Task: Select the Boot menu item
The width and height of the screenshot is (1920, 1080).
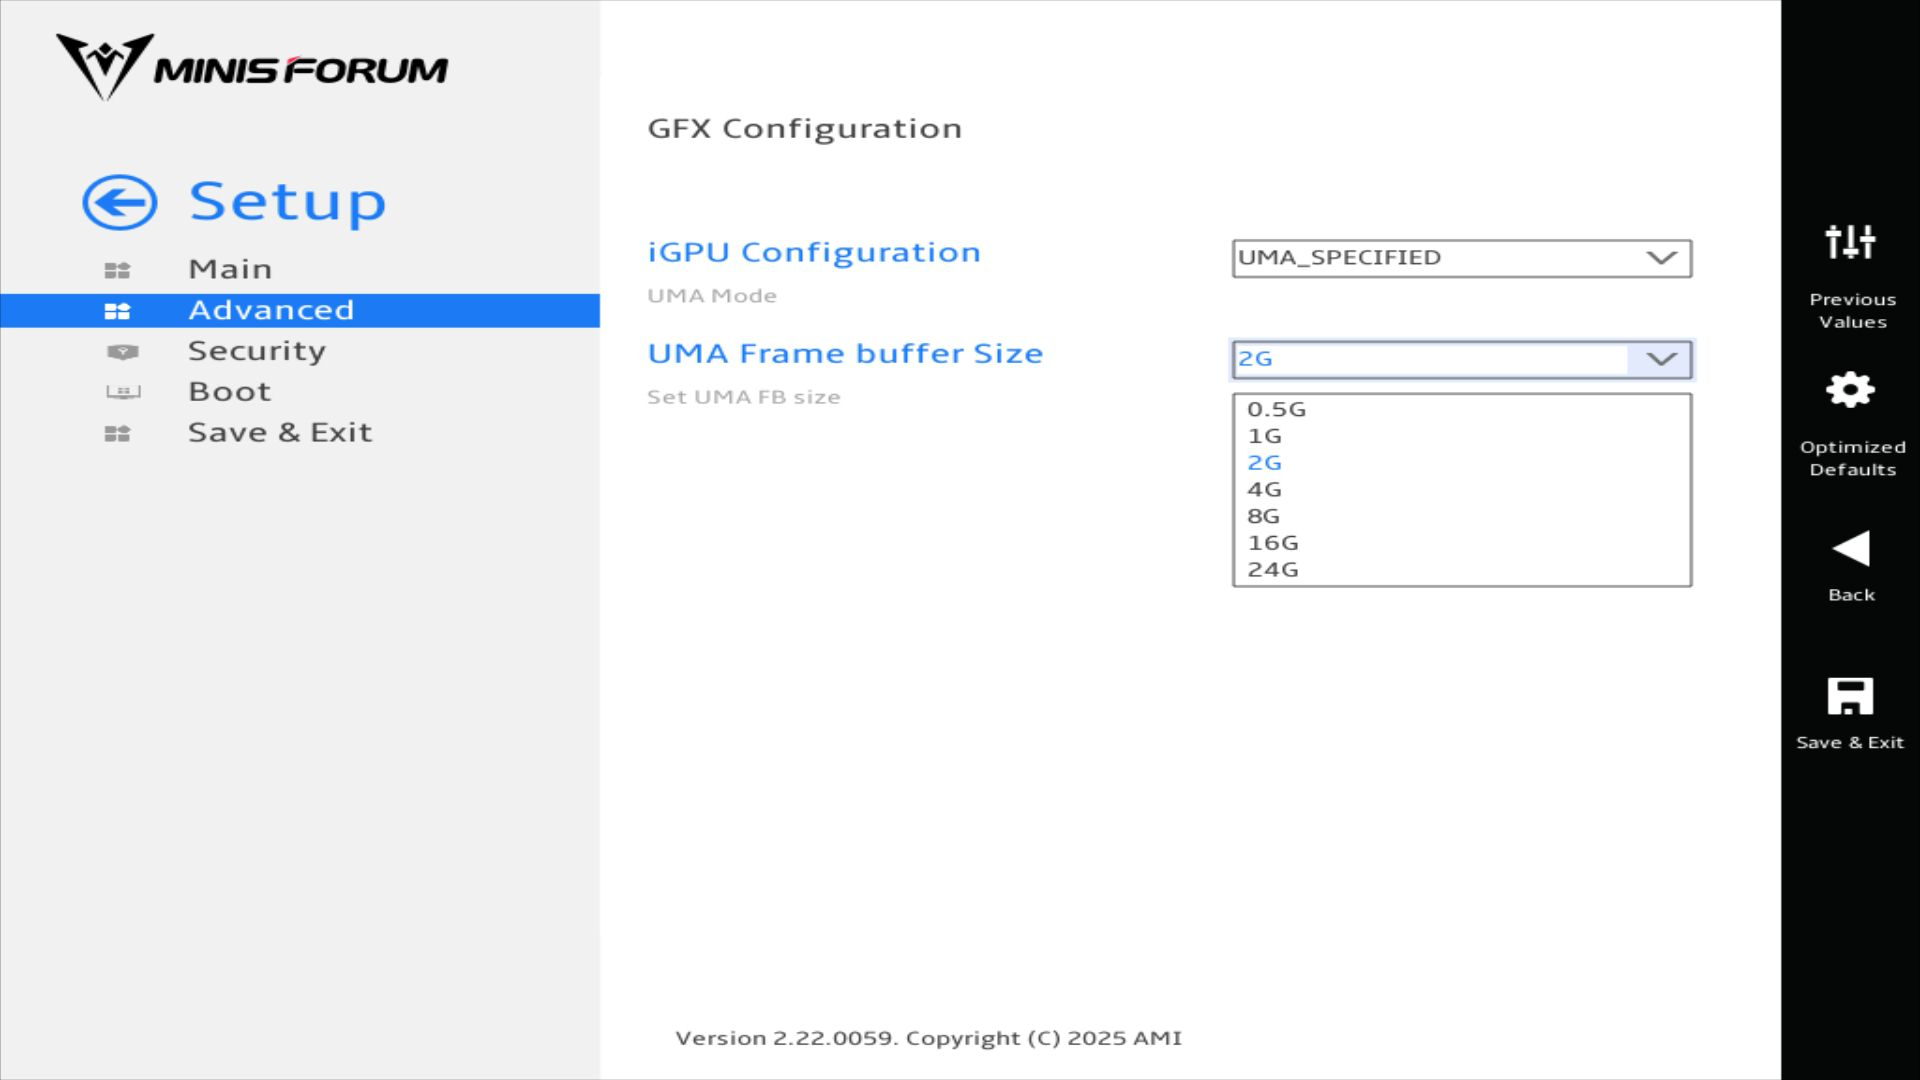Action: (230, 391)
